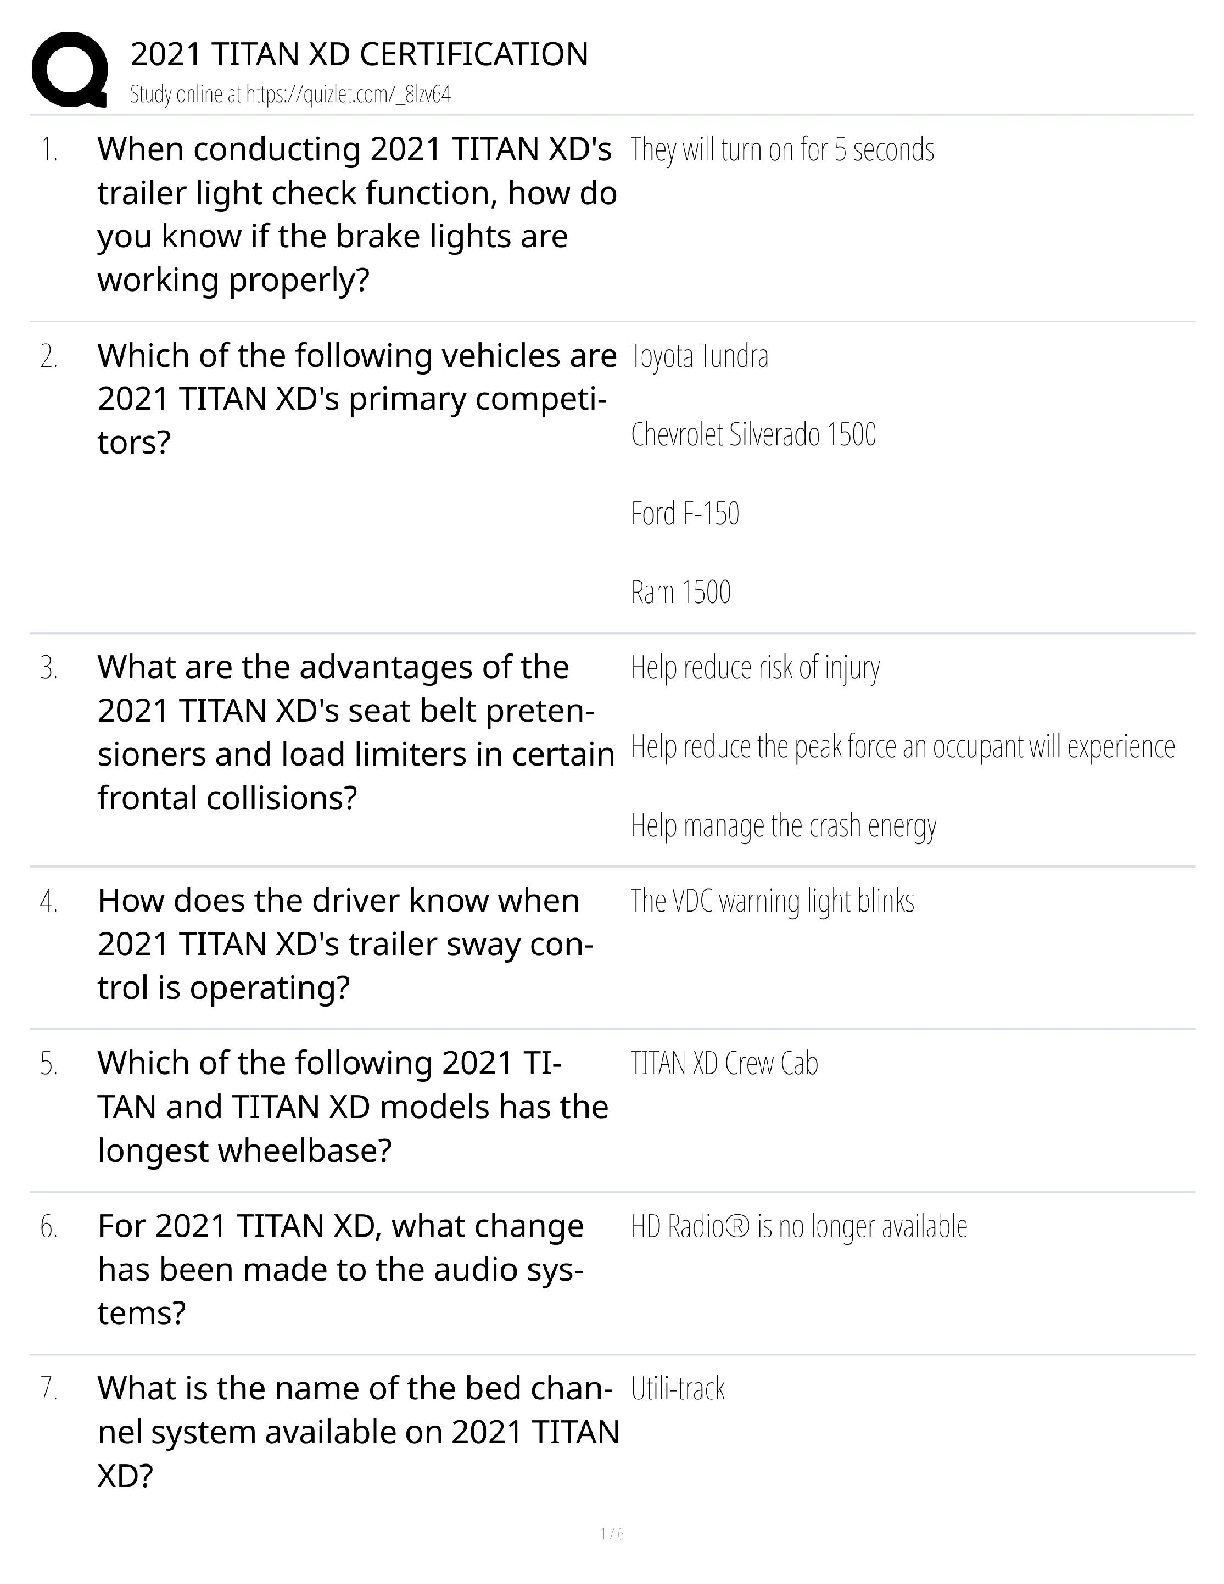1224x1584 pixels.
Task: Click the "2021 TITAN XD CERTIFICATION" title
Action: click(359, 54)
